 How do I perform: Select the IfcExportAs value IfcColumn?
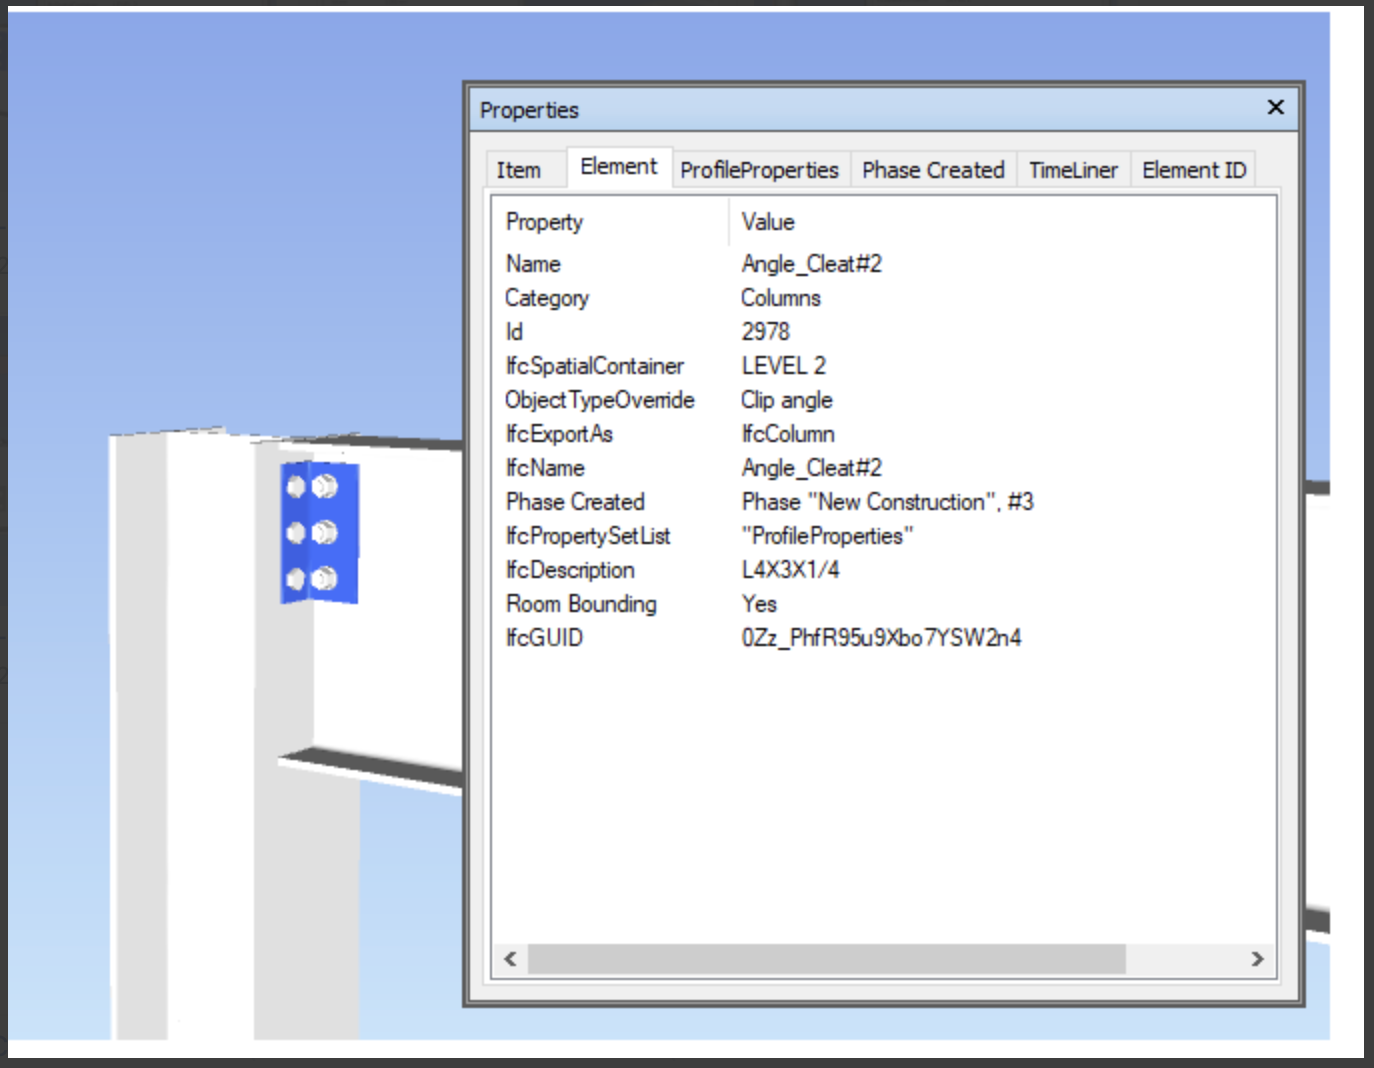click(x=786, y=434)
